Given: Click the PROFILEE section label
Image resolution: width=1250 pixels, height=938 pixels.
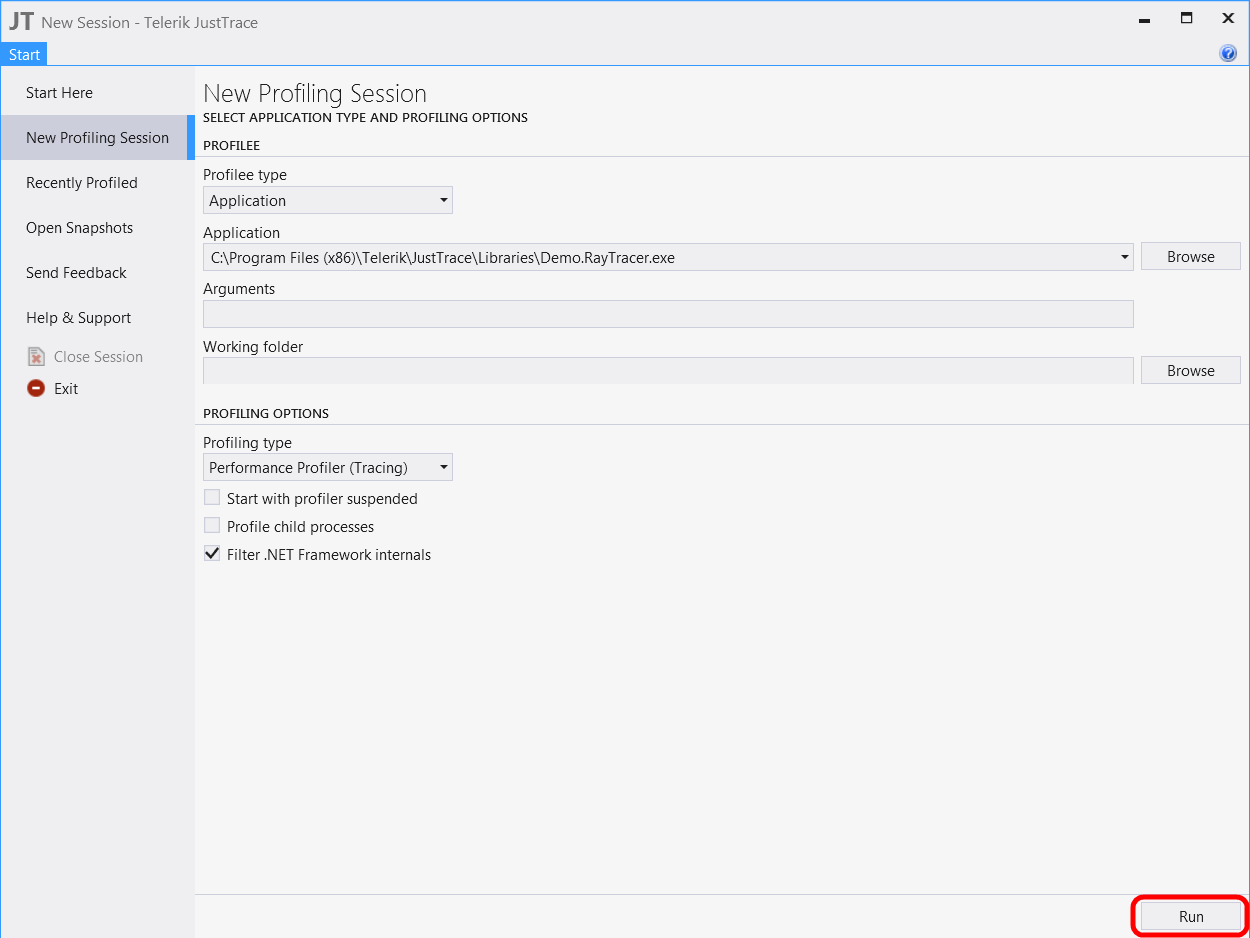Looking at the screenshot, I should (231, 146).
